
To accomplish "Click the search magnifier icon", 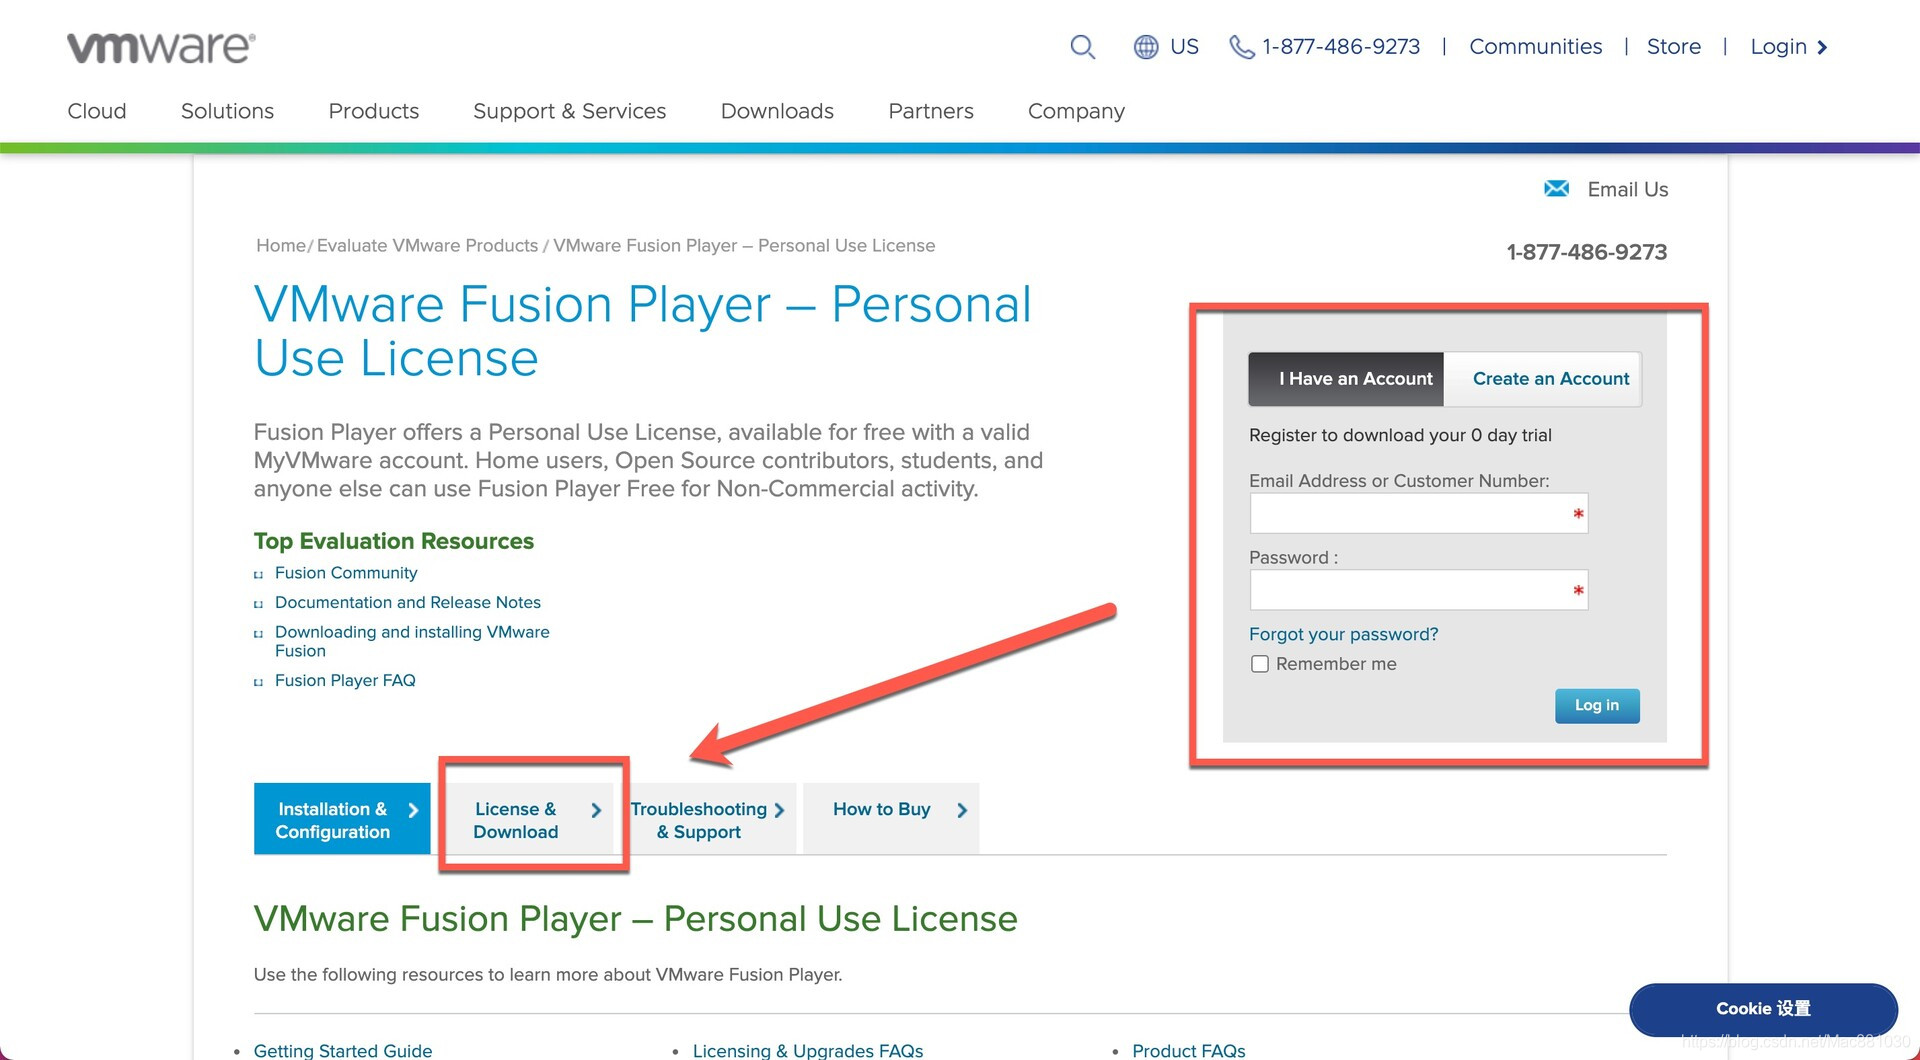I will (1082, 47).
